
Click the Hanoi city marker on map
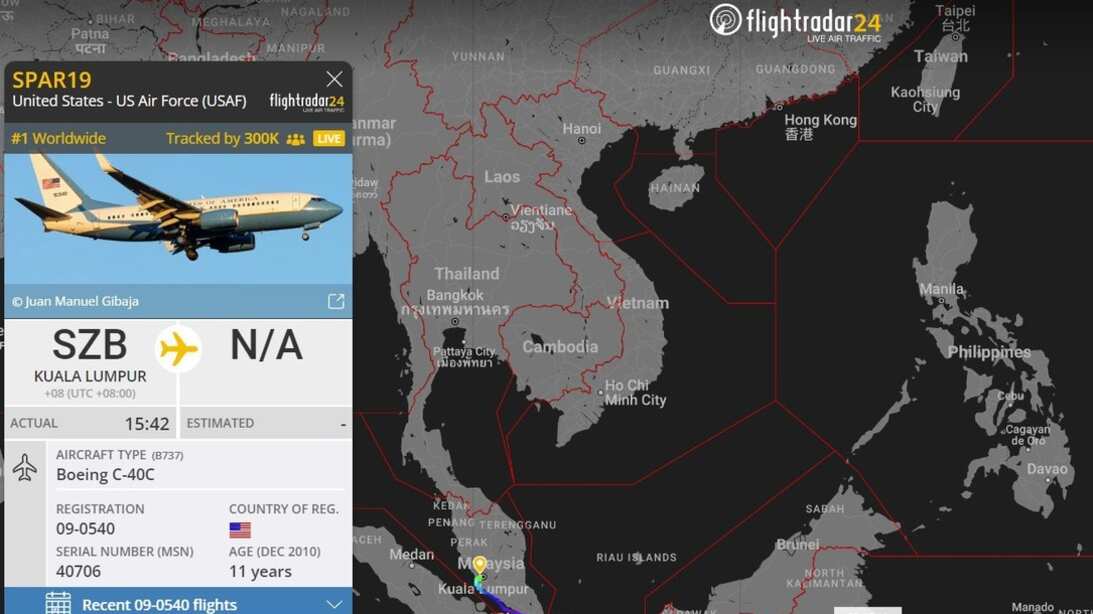pyautogui.click(x=581, y=140)
